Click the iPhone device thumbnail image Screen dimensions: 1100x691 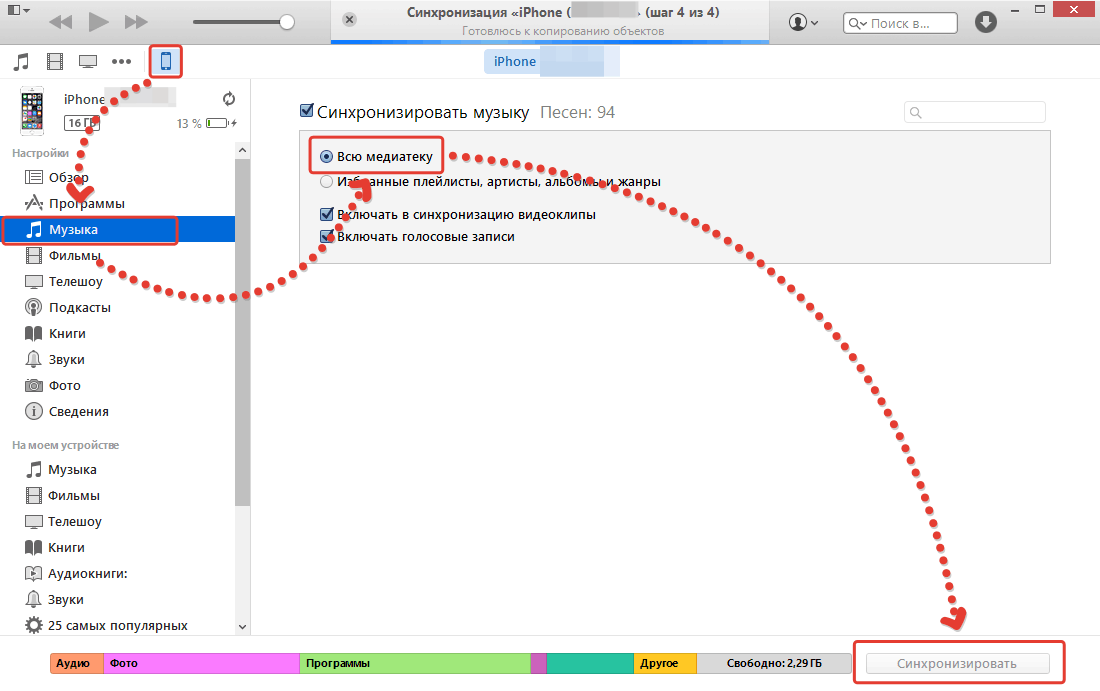pos(32,111)
